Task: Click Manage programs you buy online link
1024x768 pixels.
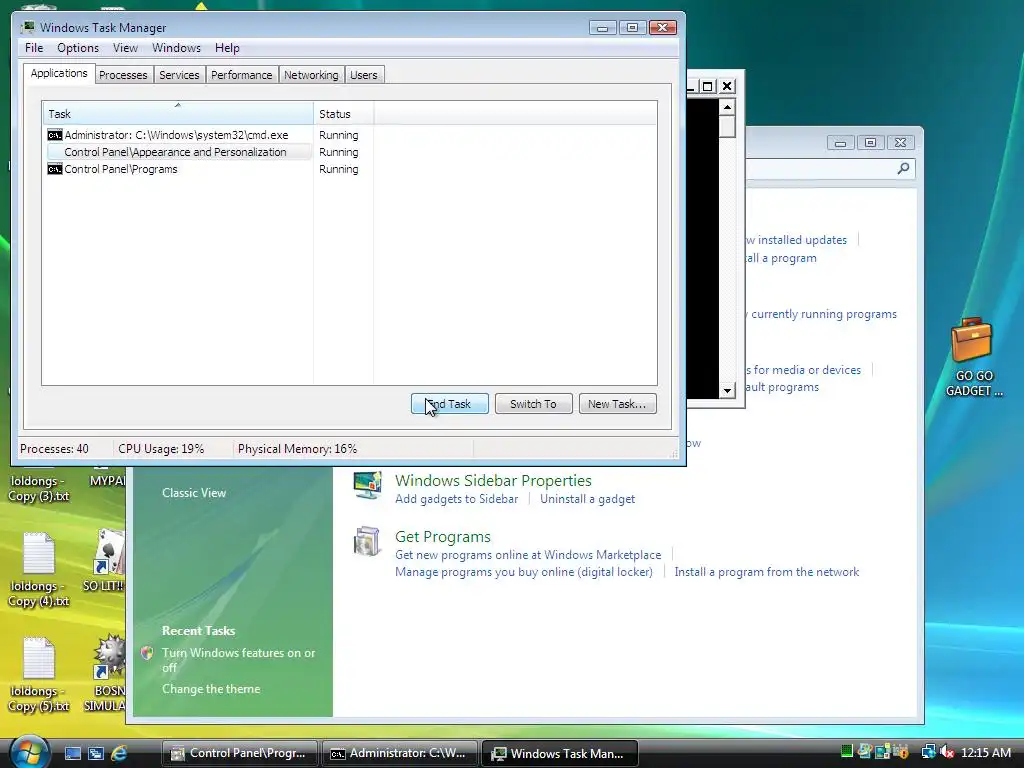Action: tap(524, 572)
